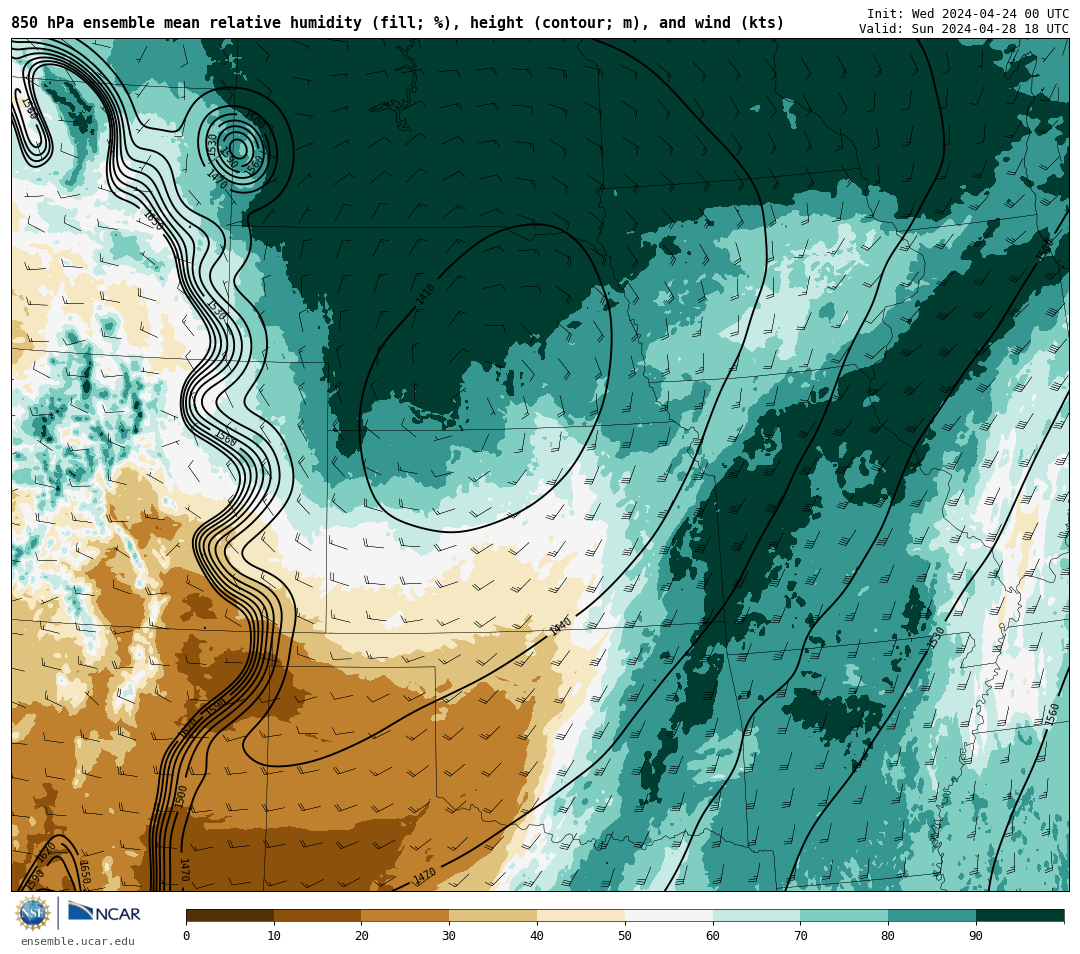Click the Init: Wed 2024-04-24 00 UTC text
The width and height of the screenshot is (1080, 954).
[x=968, y=14]
